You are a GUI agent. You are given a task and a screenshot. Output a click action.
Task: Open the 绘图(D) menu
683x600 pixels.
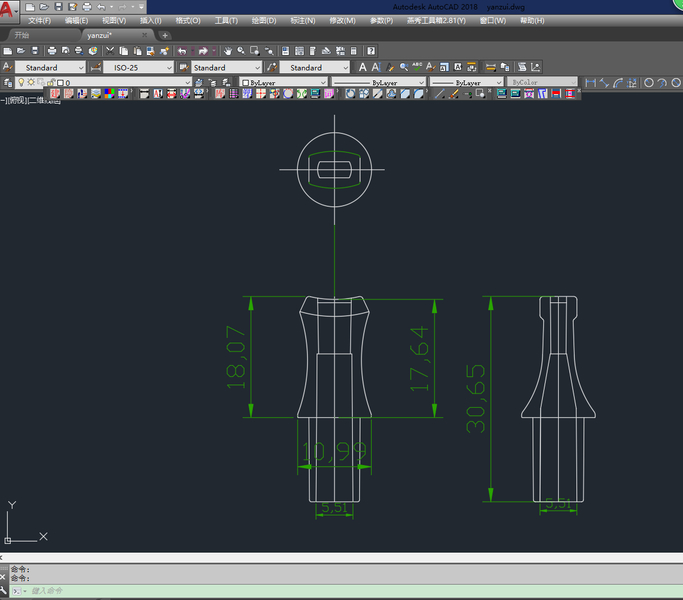pyautogui.click(x=264, y=20)
